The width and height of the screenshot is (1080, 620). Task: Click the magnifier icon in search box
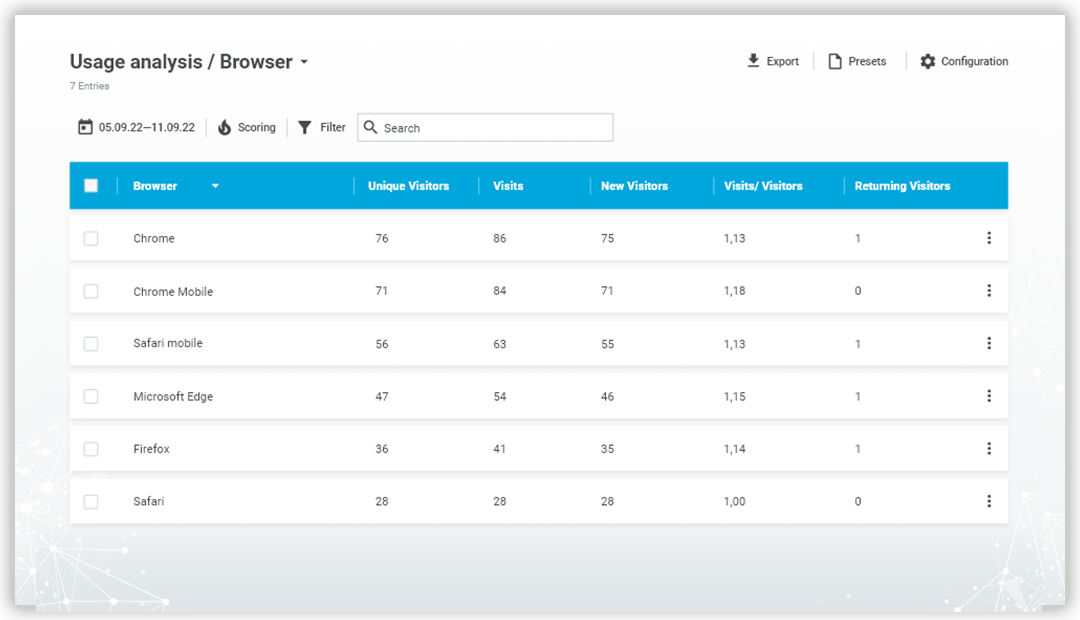pyautogui.click(x=371, y=127)
